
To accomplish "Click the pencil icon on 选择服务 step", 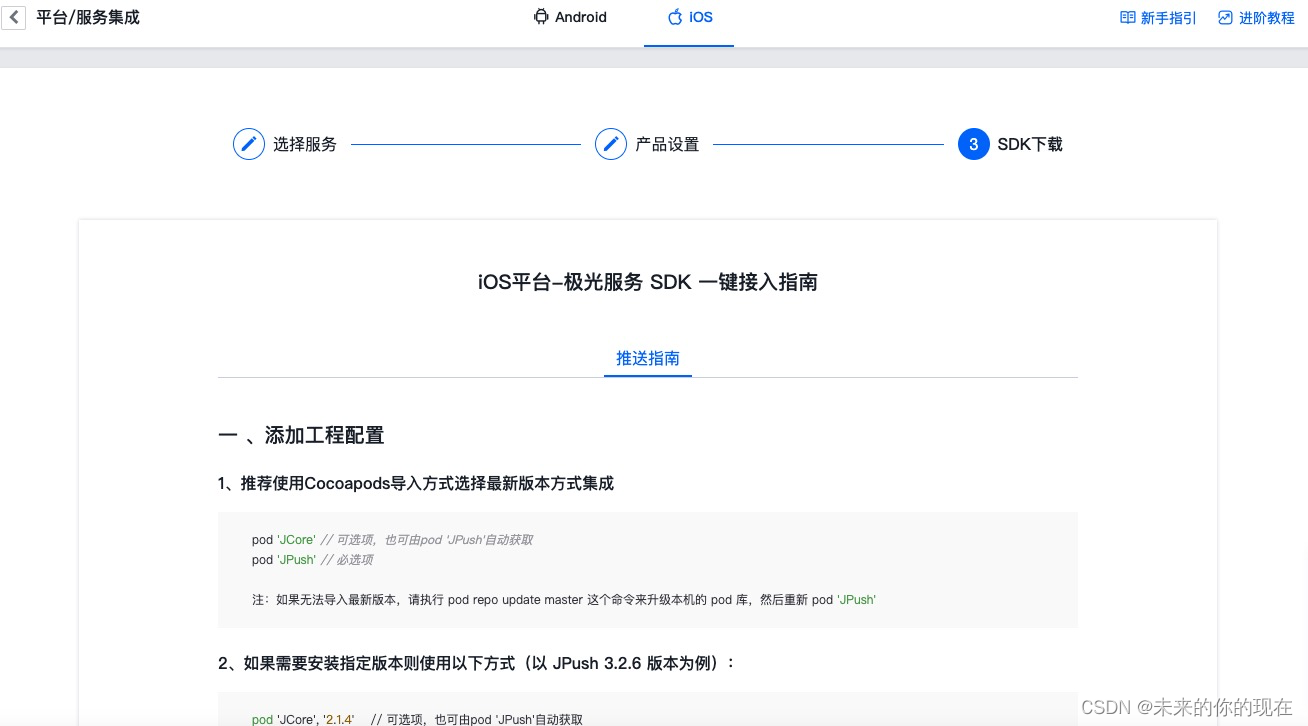I will point(249,144).
